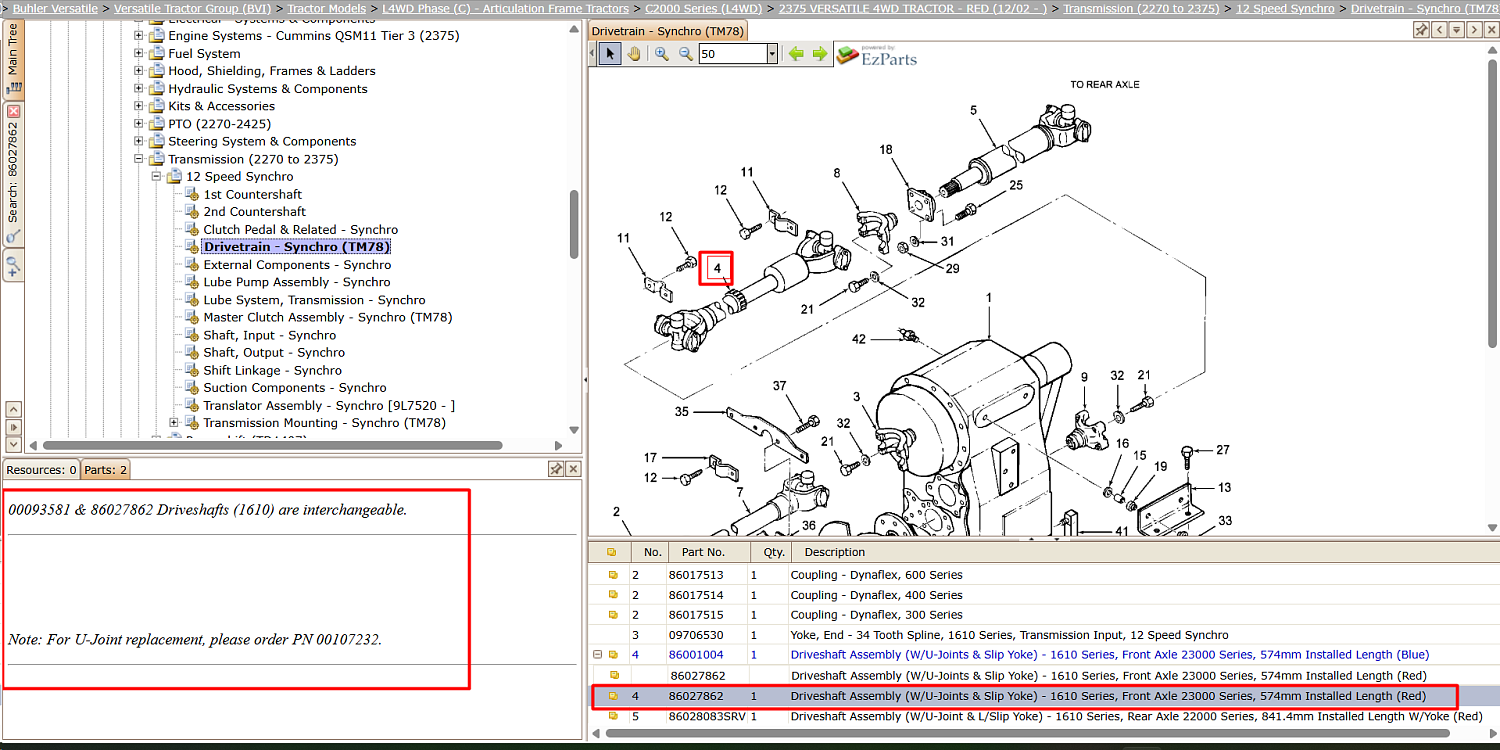Click the note icon for part 86017515
The height and width of the screenshot is (750, 1500).
tap(613, 615)
